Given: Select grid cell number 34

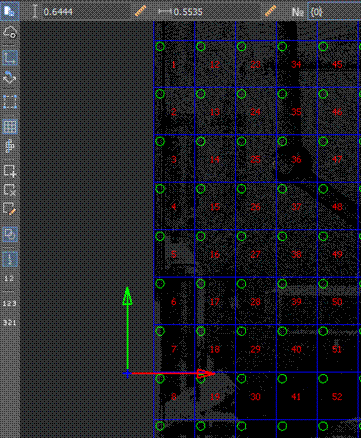Looking at the screenshot, I should [x=296, y=65].
